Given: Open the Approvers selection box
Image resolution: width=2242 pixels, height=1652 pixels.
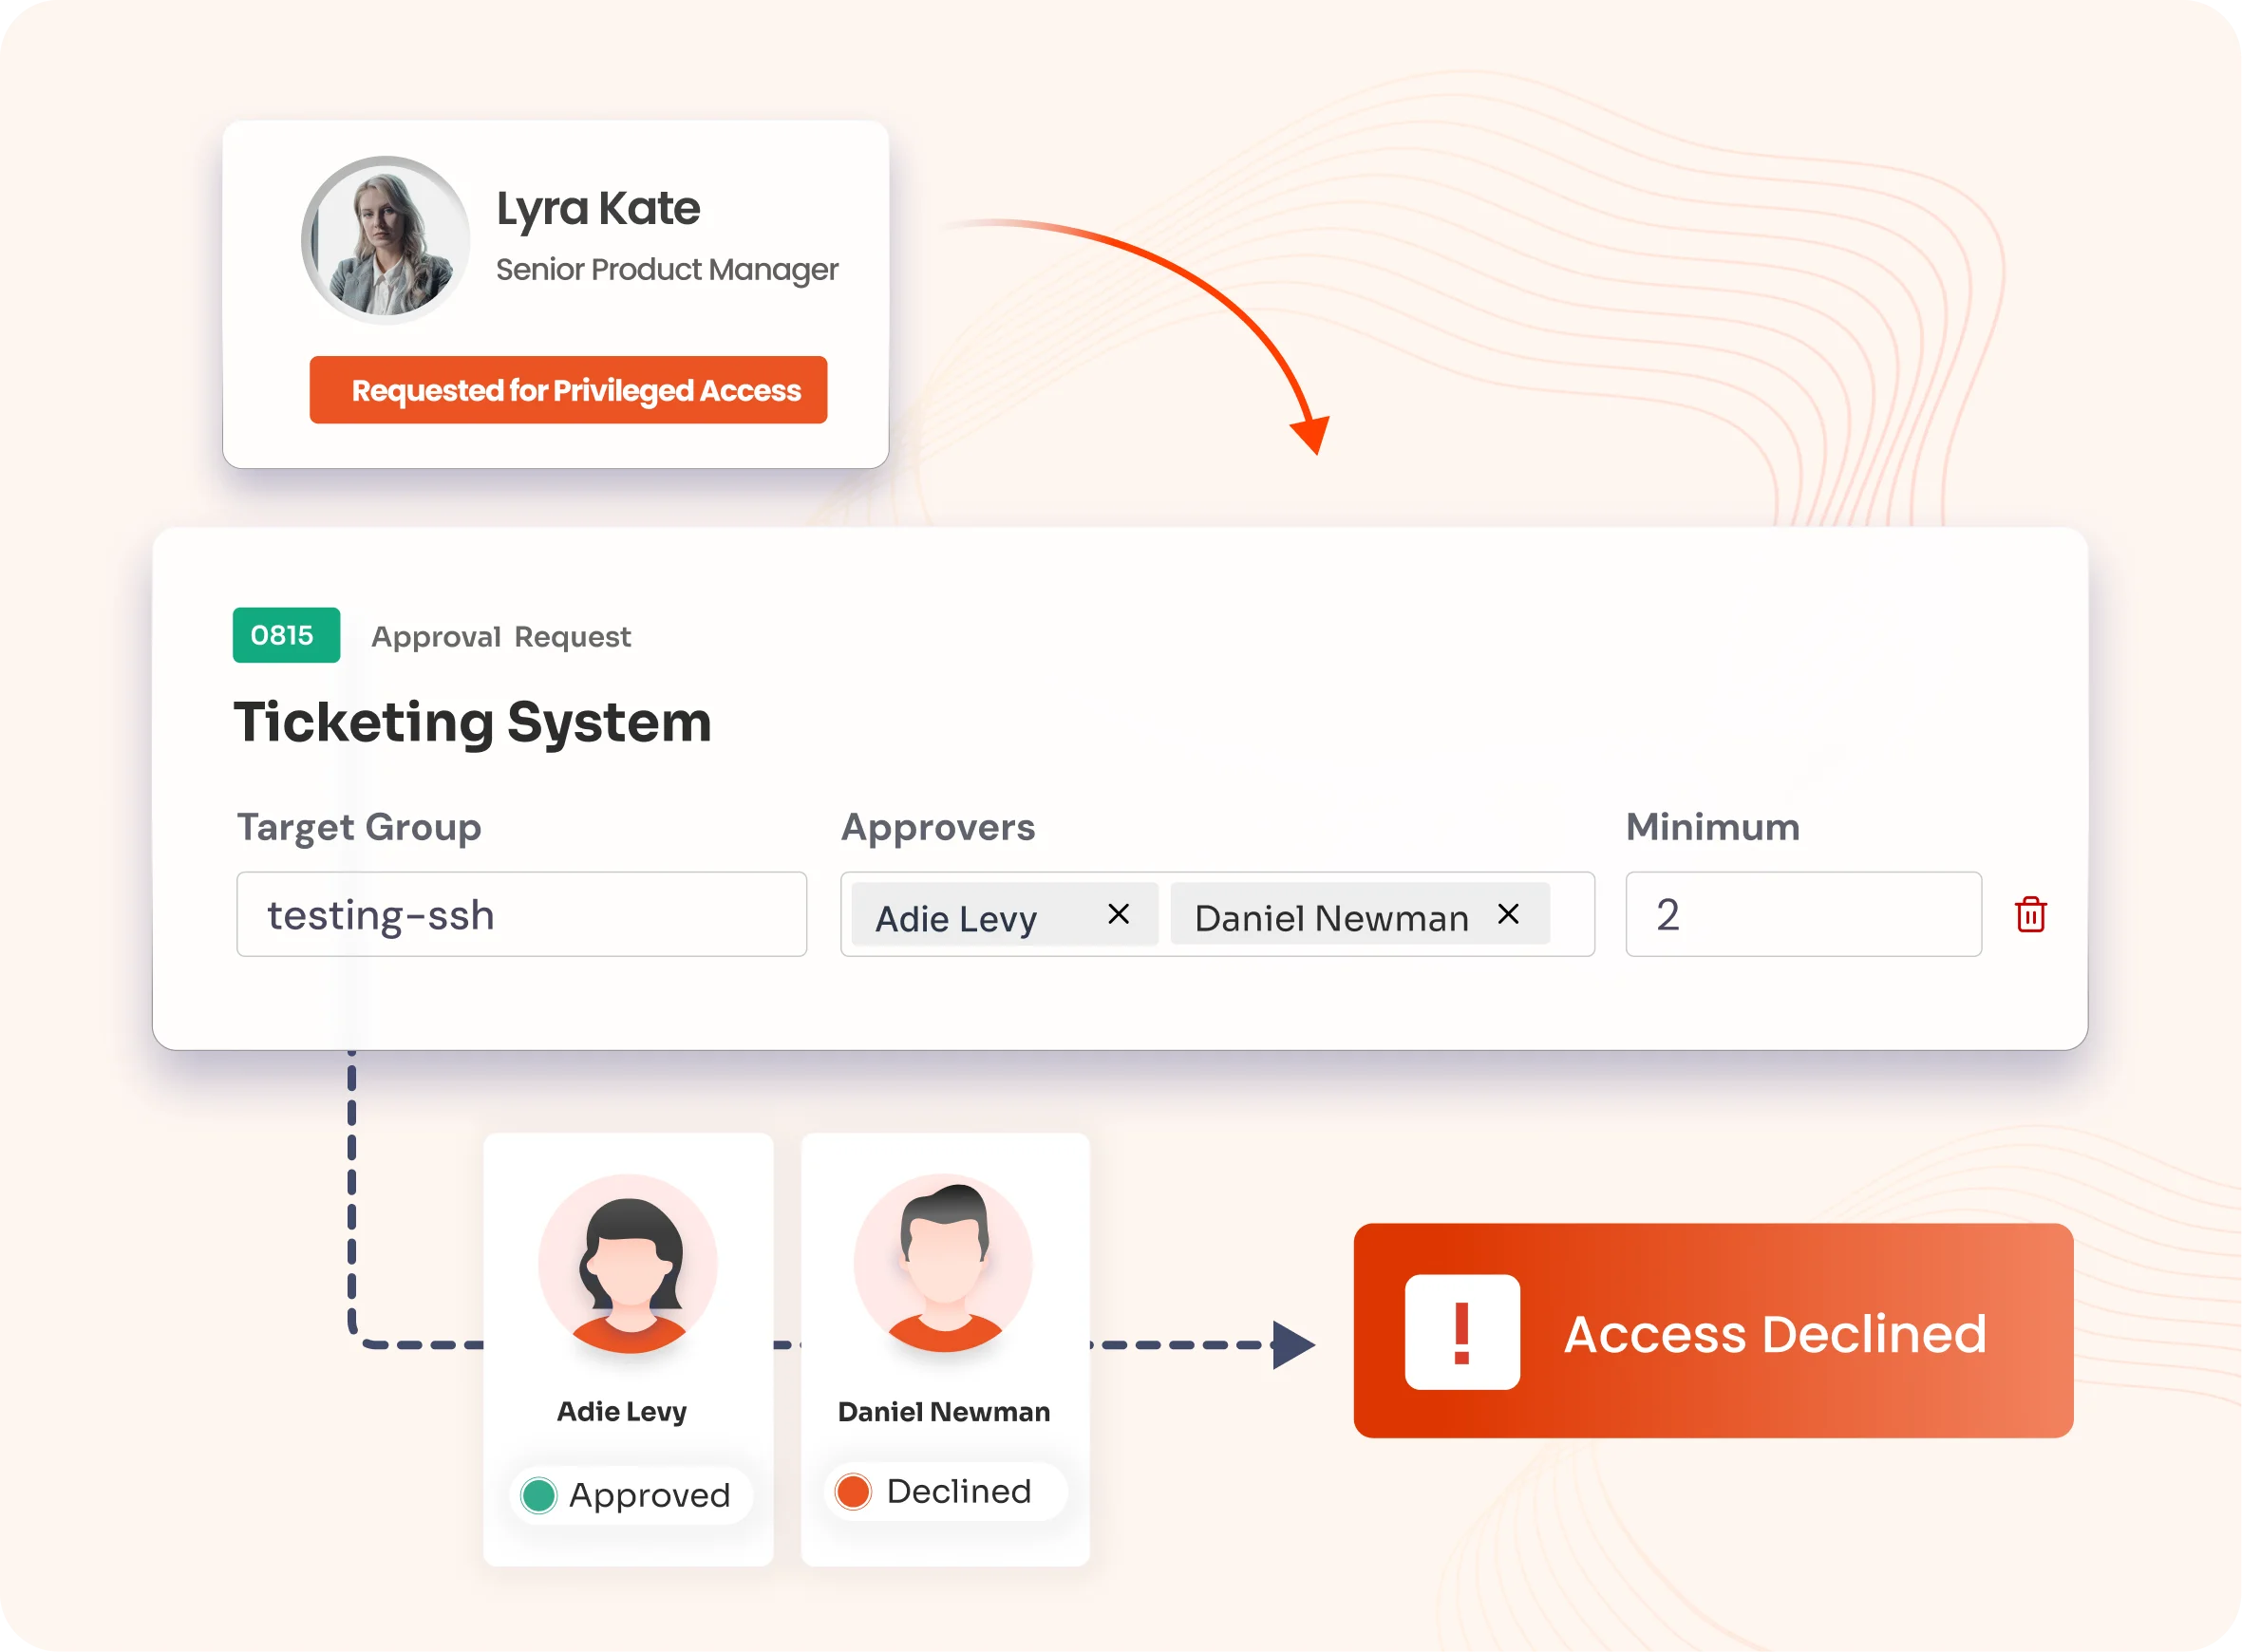Looking at the screenshot, I should pos(1570,914).
